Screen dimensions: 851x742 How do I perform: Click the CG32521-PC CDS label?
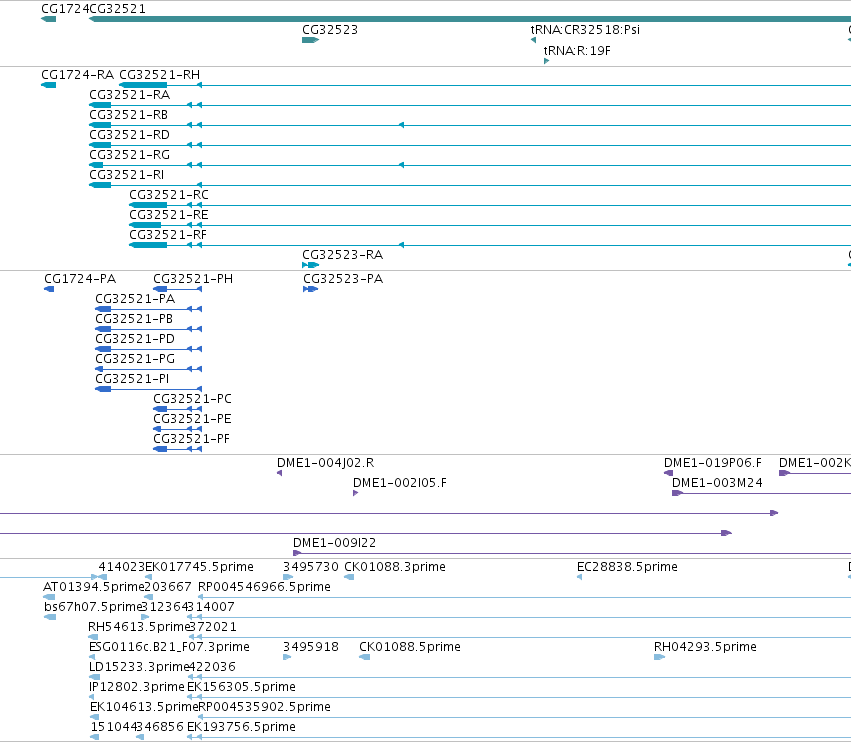(x=193, y=399)
